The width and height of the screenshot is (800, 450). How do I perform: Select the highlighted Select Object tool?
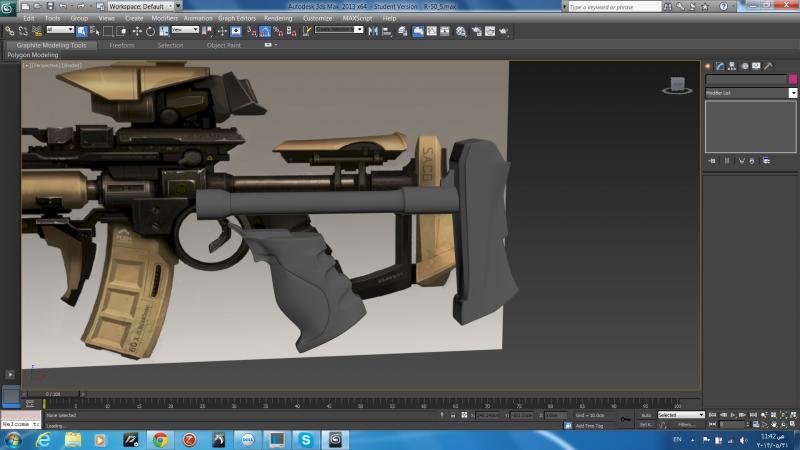(82, 31)
